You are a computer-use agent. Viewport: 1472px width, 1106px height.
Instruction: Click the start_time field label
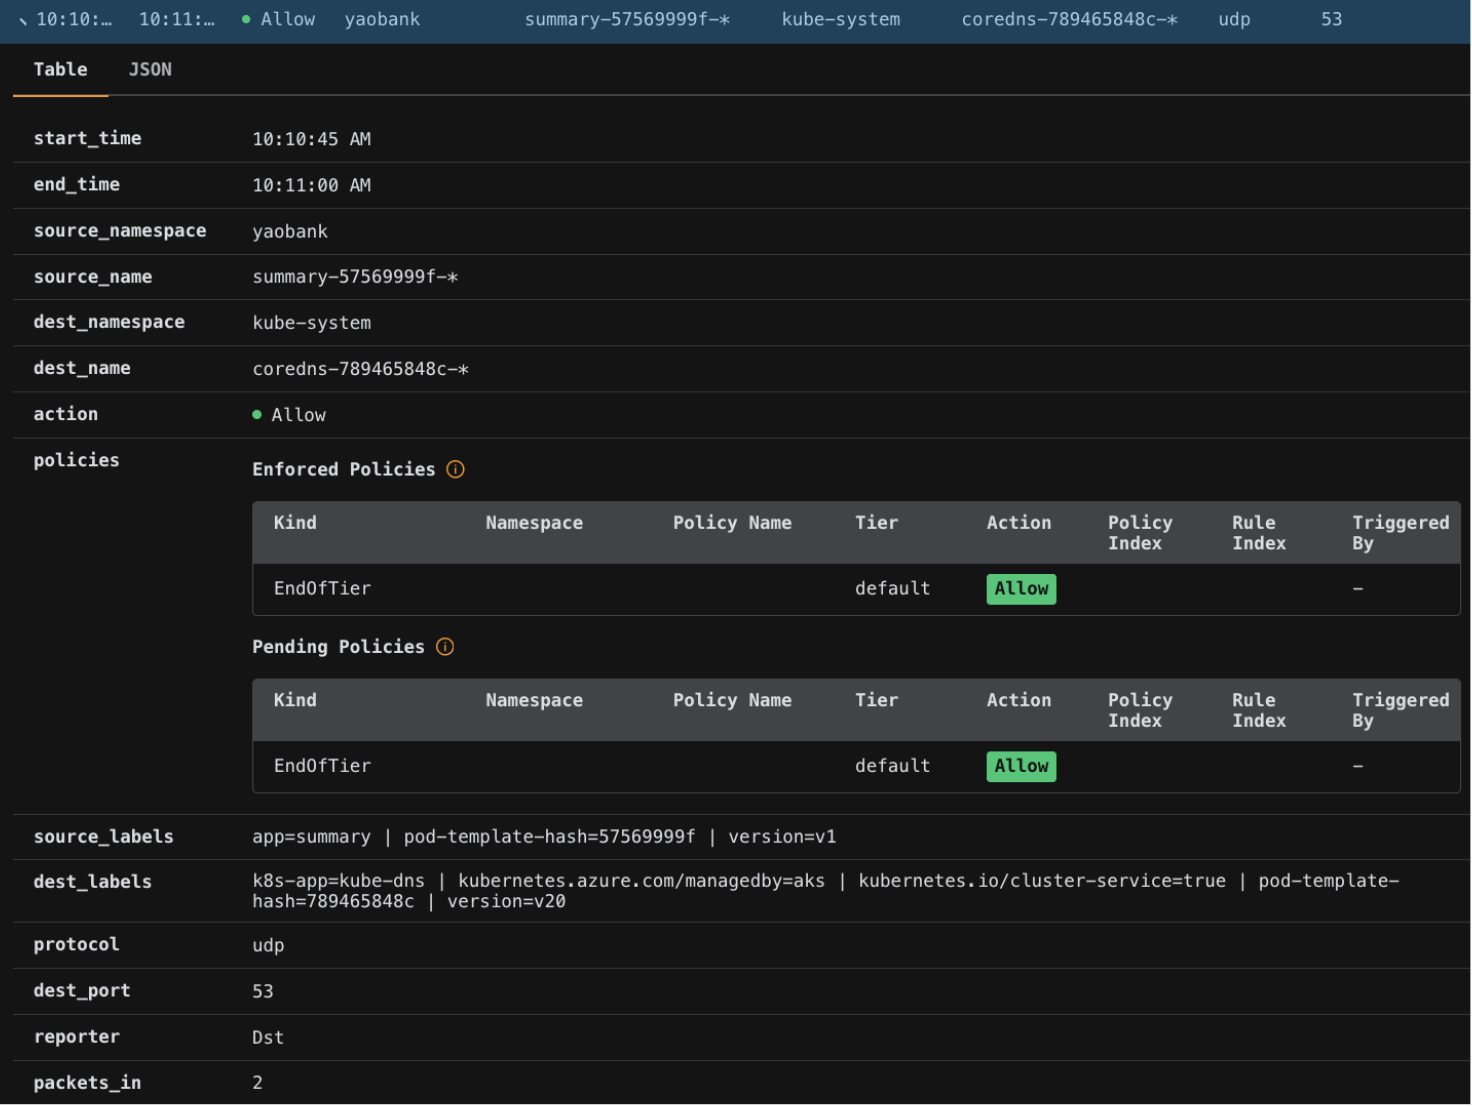tap(87, 138)
